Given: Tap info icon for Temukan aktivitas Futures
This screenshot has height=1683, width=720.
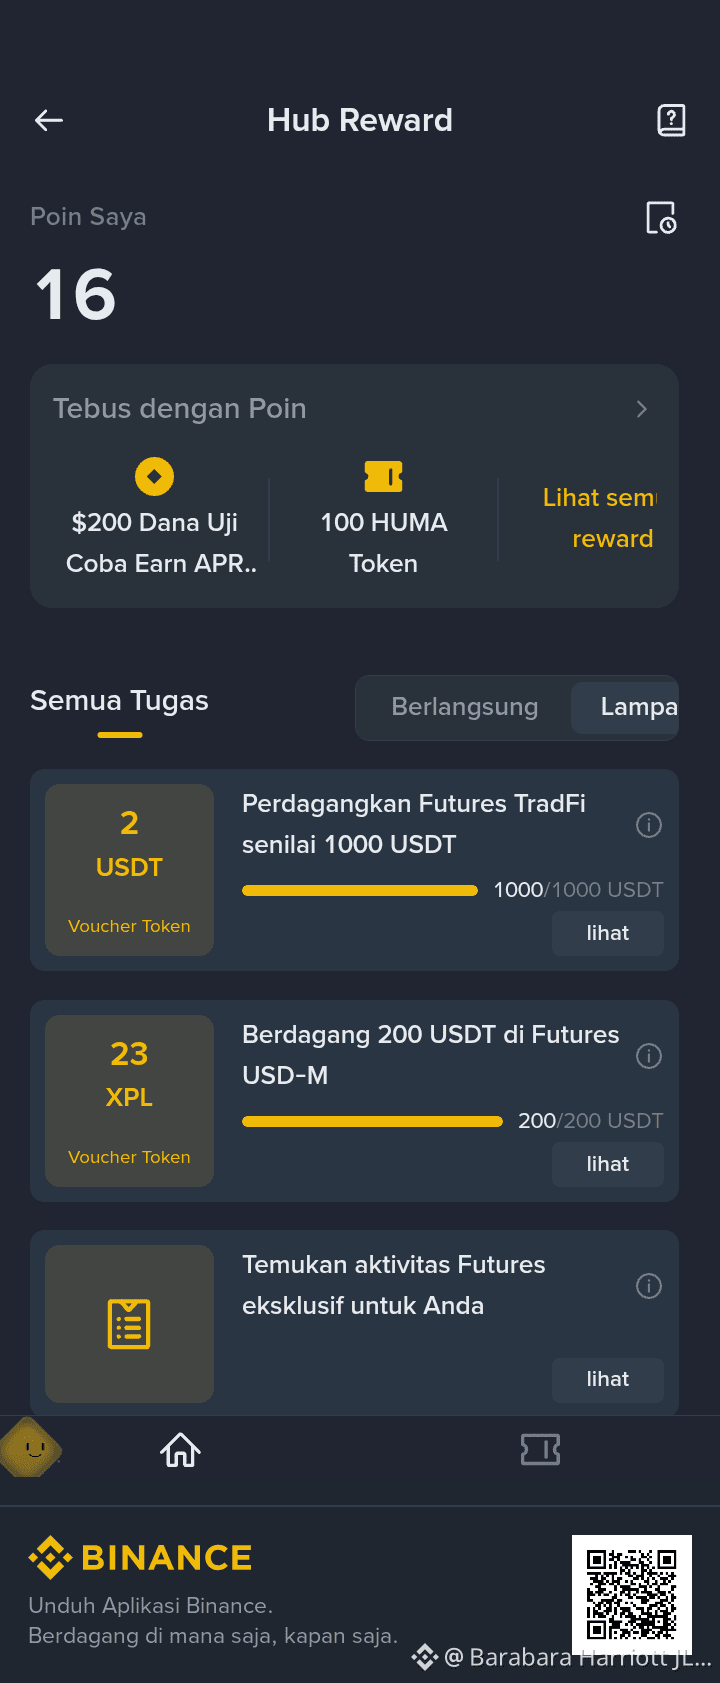Looking at the screenshot, I should tap(649, 1286).
